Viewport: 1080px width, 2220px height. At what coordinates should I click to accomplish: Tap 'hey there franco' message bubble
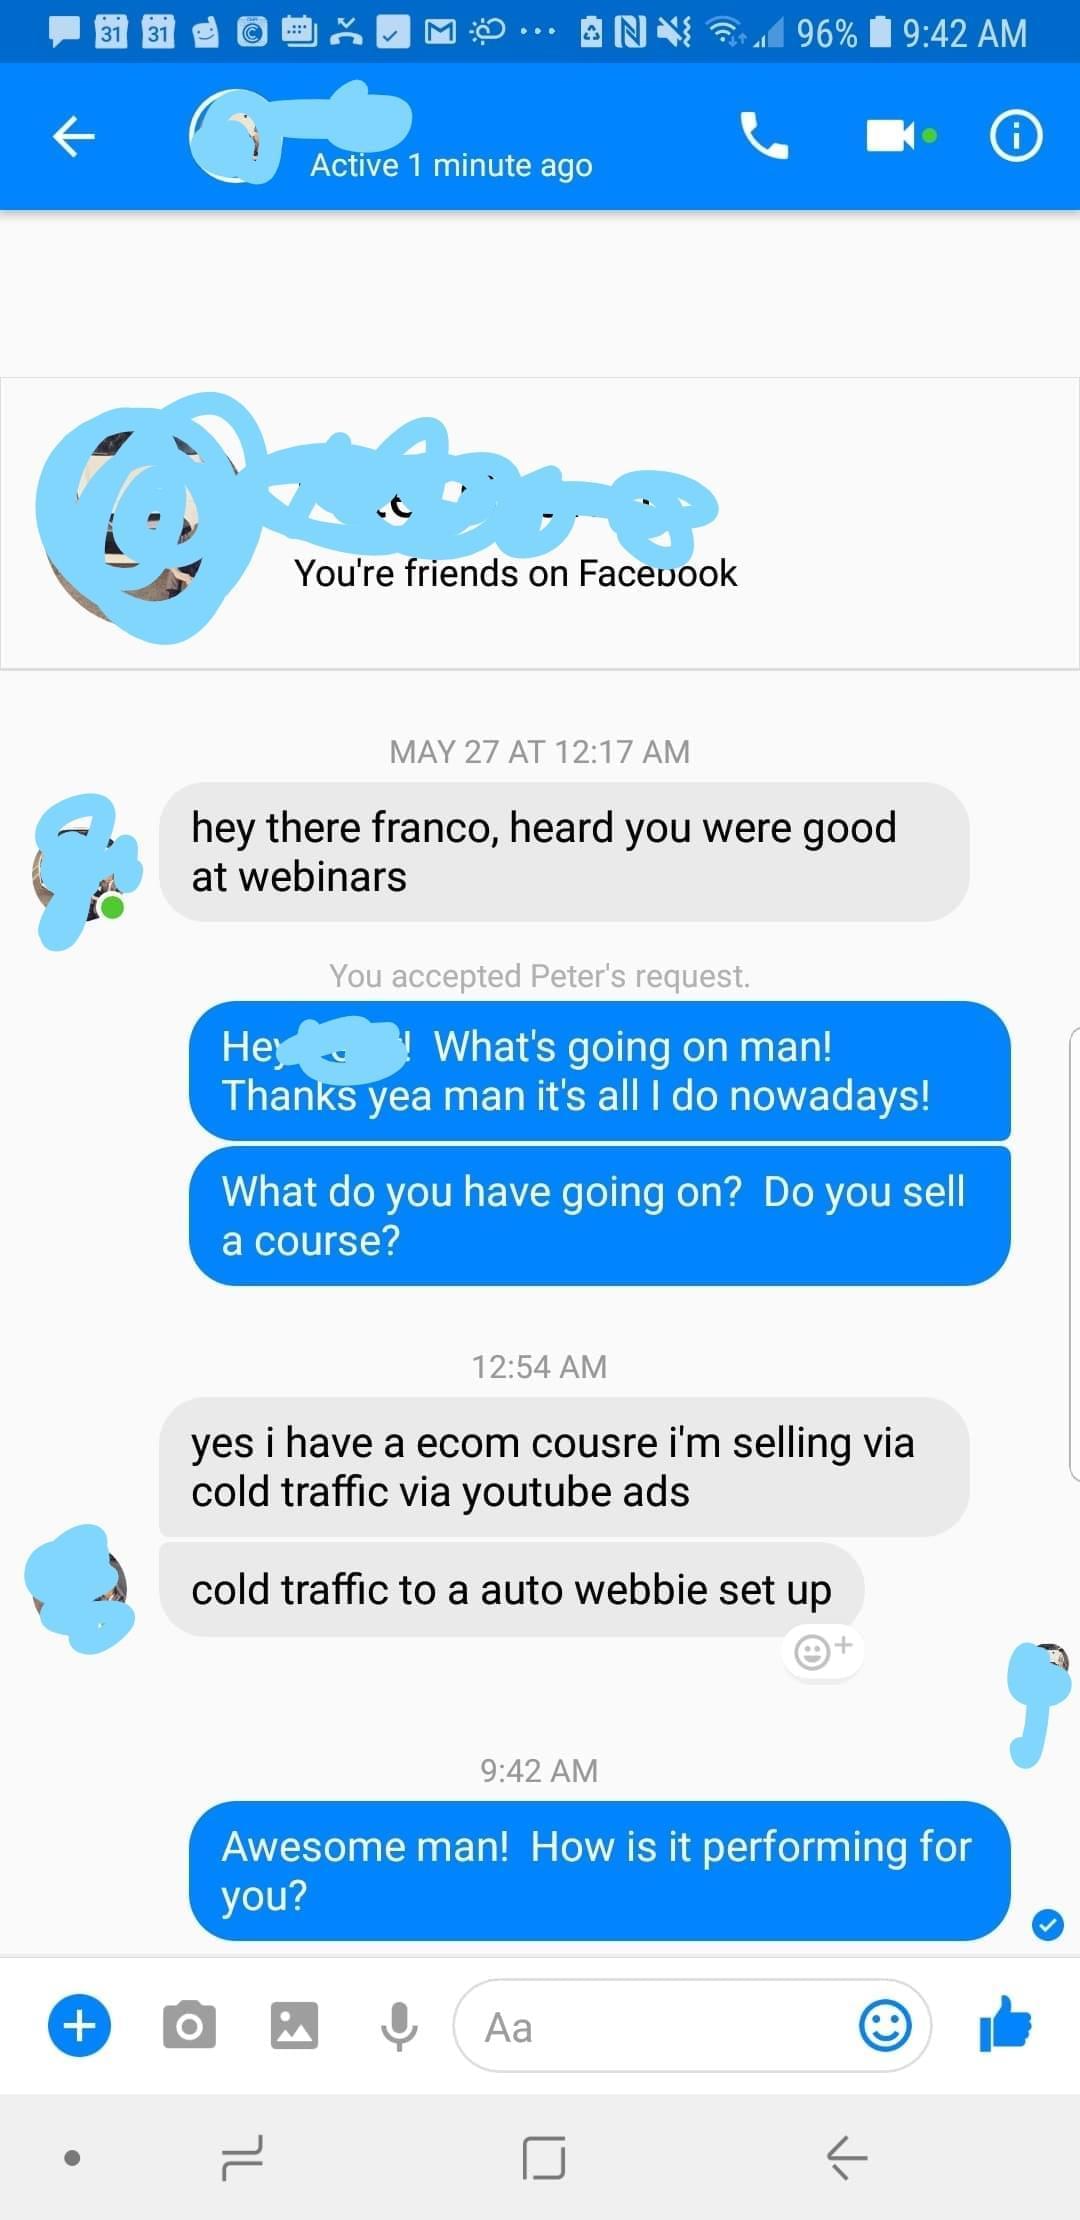564,852
